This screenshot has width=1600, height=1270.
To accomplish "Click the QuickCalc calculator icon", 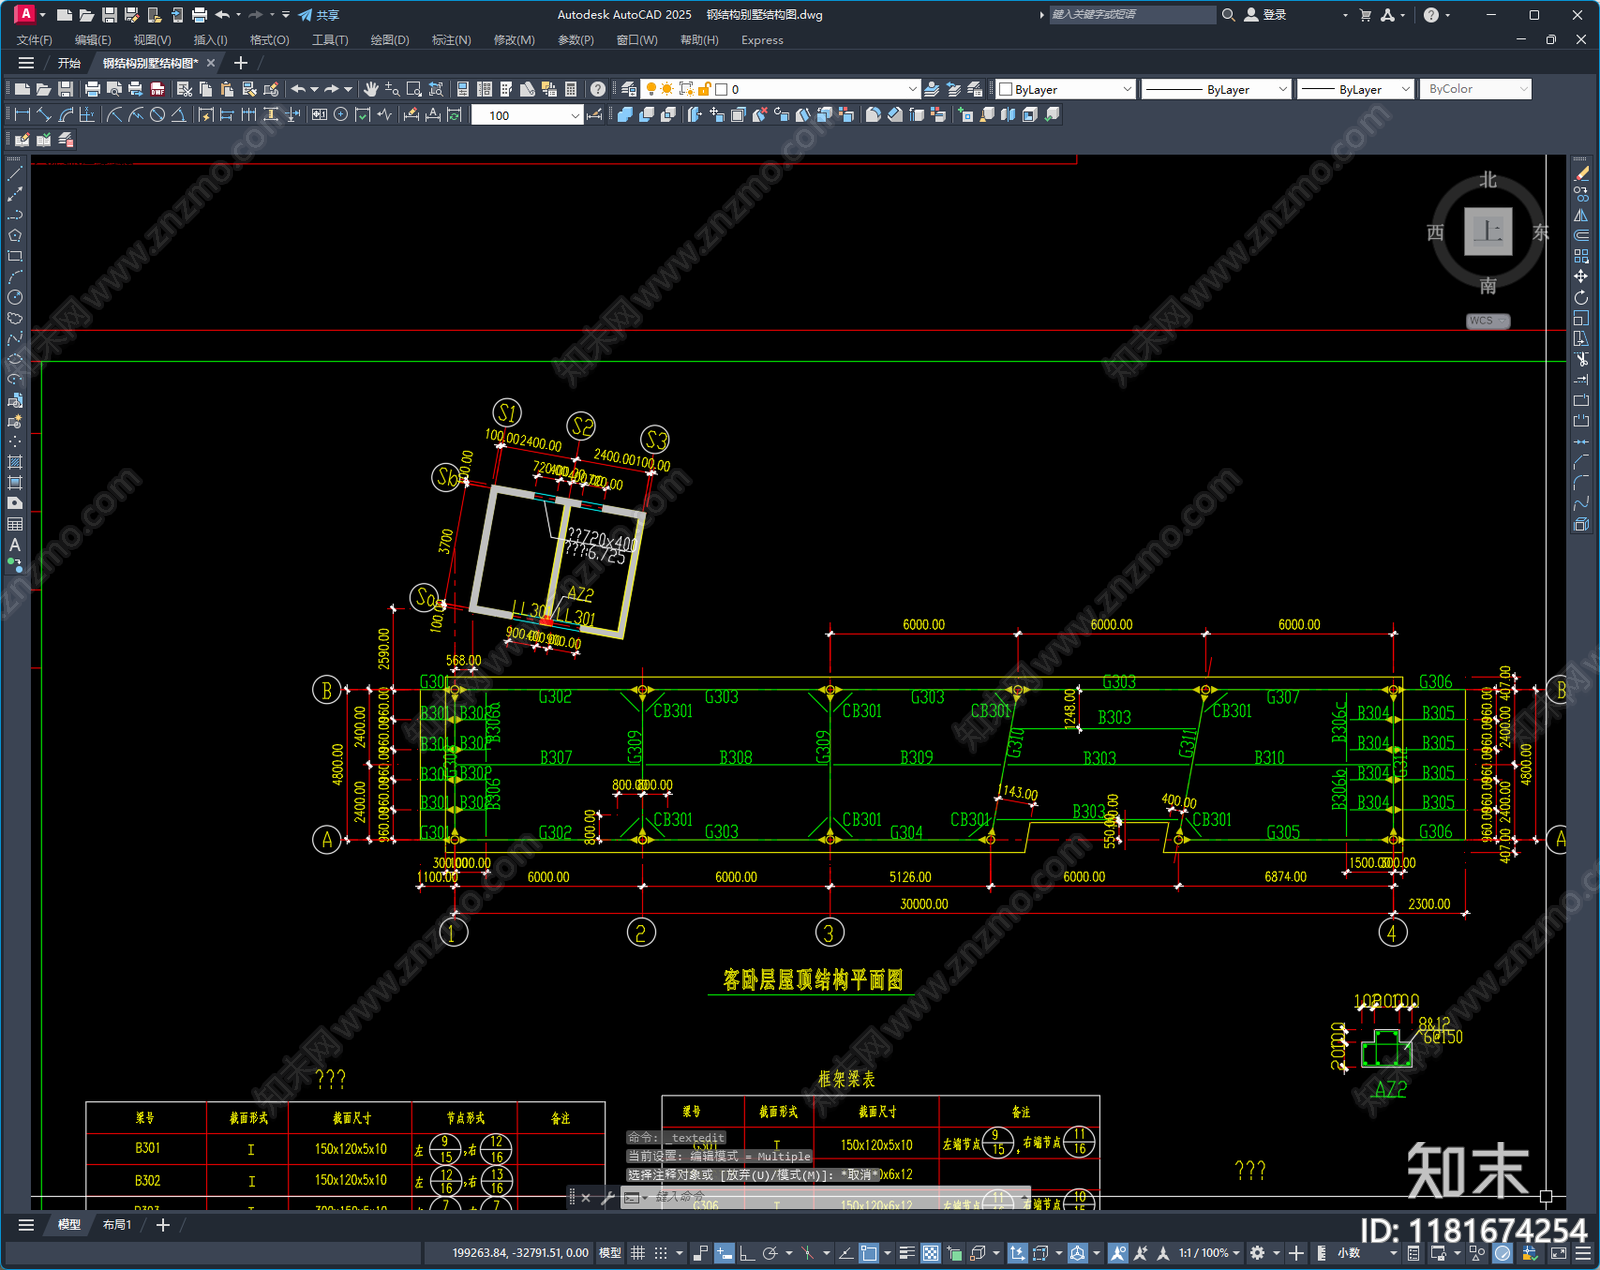I will (571, 89).
